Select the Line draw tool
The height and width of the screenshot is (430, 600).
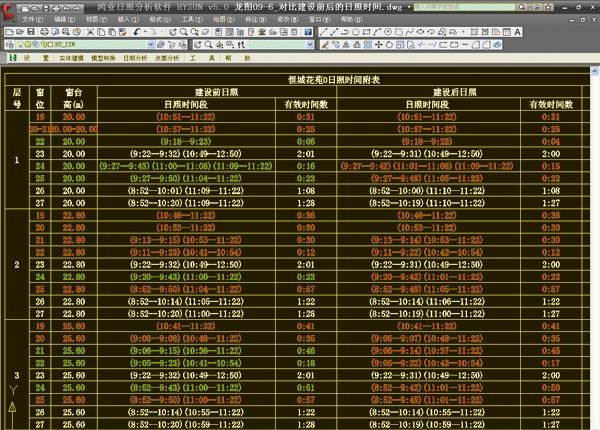pyautogui.click(x=323, y=32)
